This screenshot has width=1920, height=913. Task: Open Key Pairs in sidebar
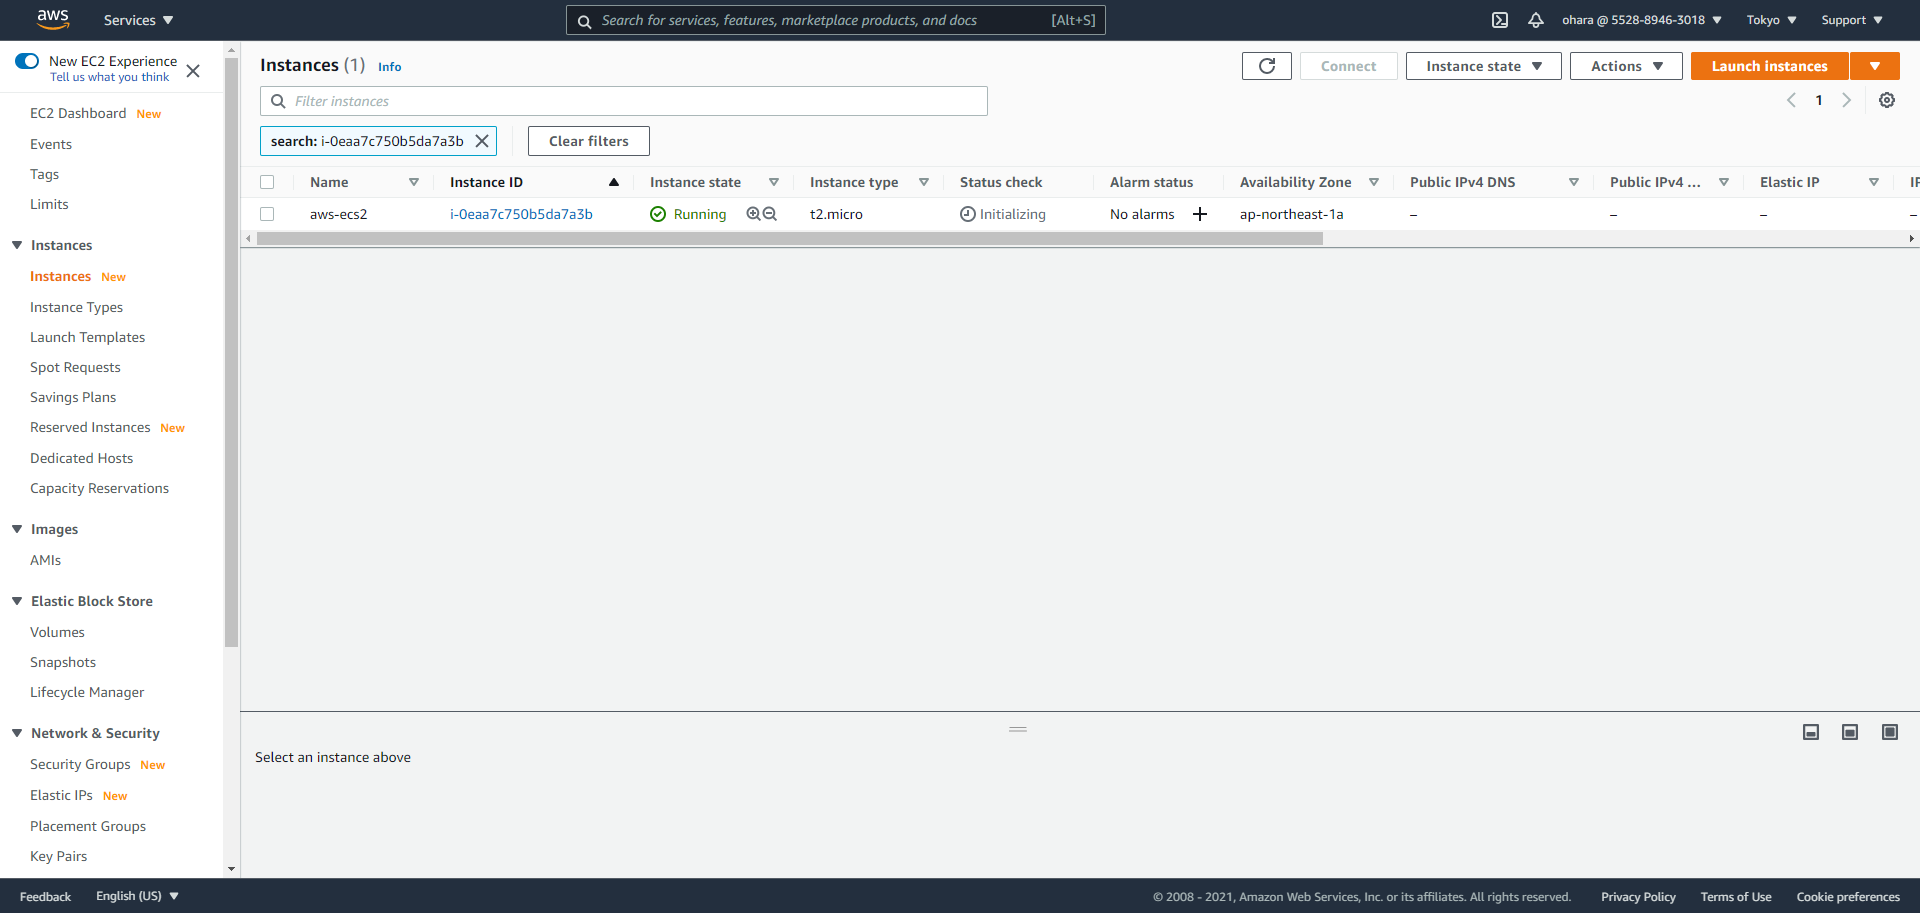[59, 856]
